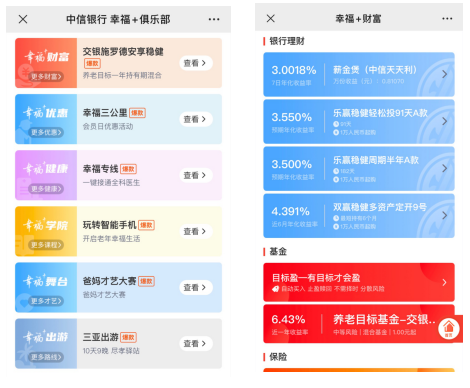Tap the 幸福健康 category tile
This screenshot has height=388, width=470.
(46, 175)
